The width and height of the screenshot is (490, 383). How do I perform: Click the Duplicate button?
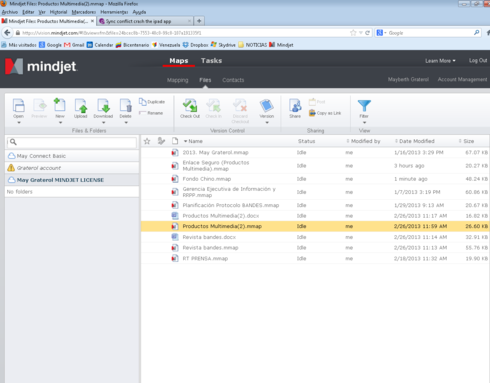[x=152, y=102]
